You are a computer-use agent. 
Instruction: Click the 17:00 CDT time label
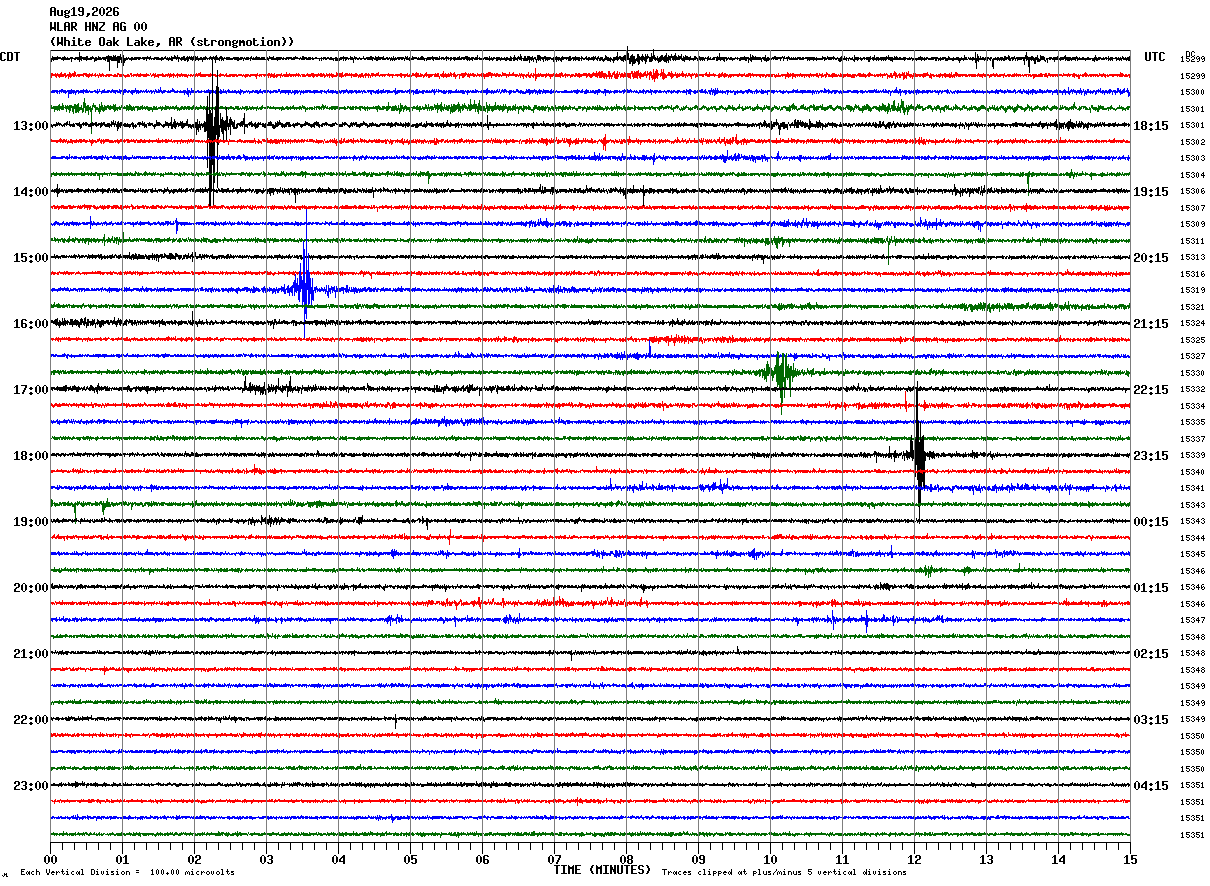click(x=30, y=390)
